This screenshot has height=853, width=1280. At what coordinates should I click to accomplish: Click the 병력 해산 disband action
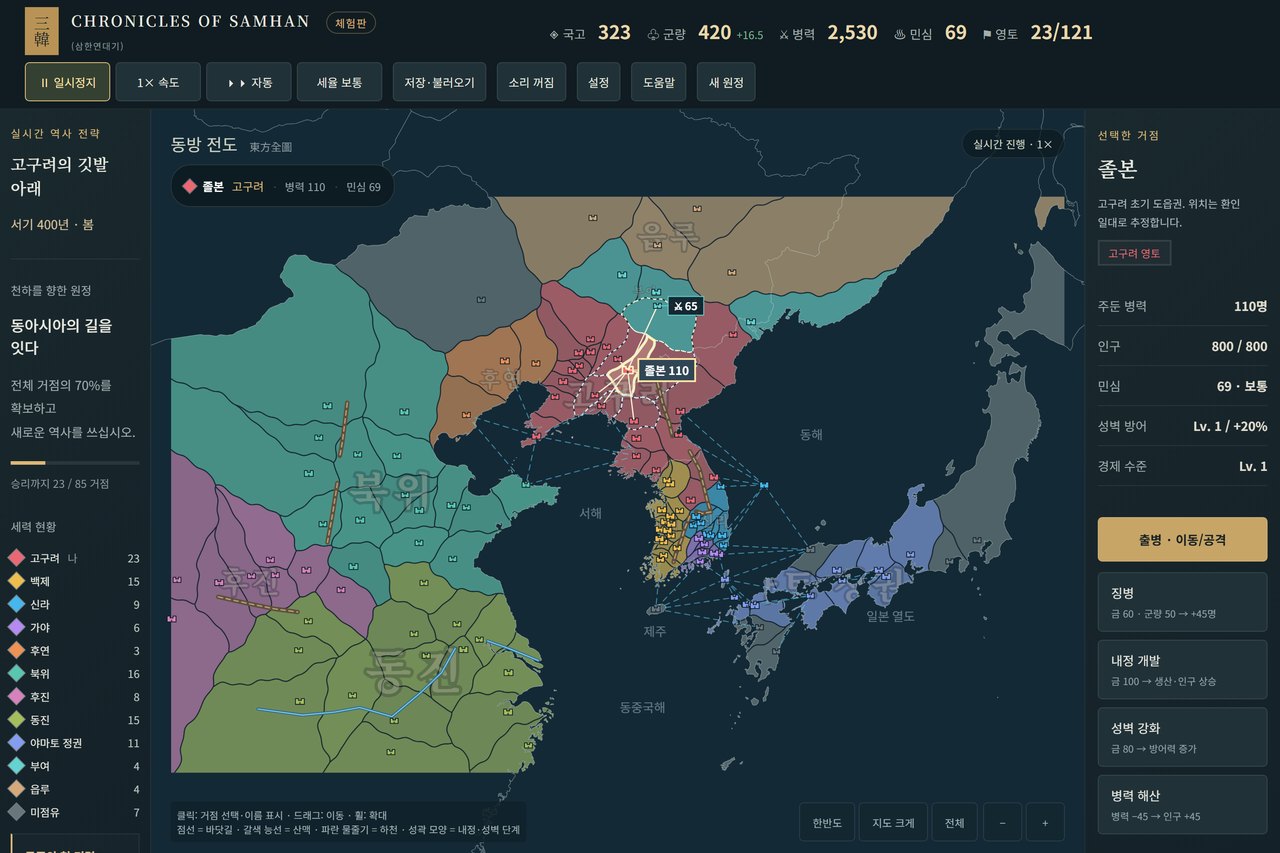click(1182, 805)
